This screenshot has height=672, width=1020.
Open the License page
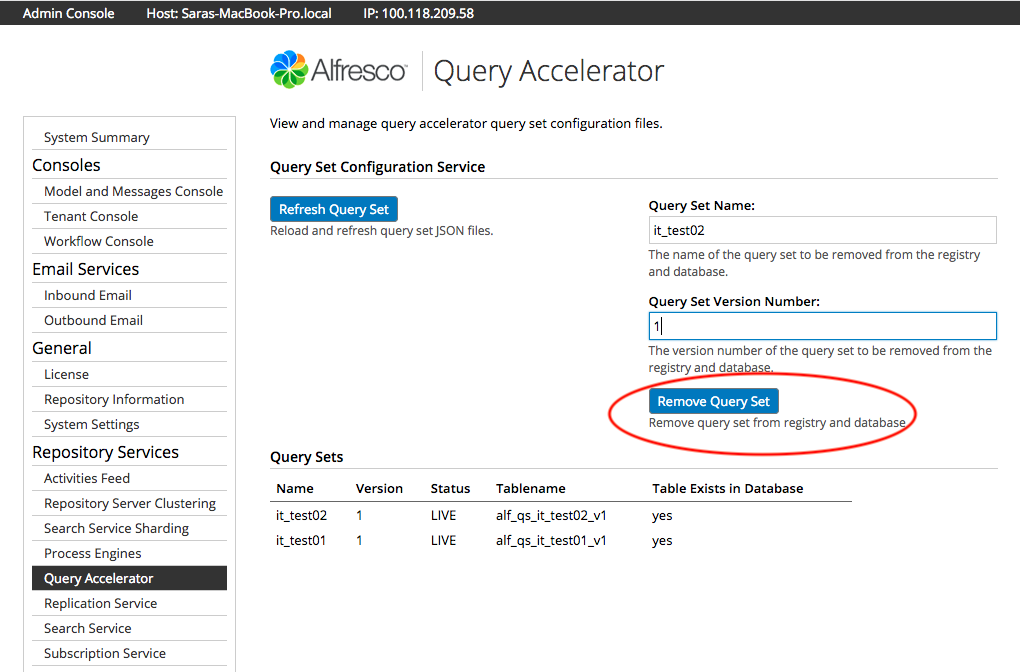[x=65, y=374]
